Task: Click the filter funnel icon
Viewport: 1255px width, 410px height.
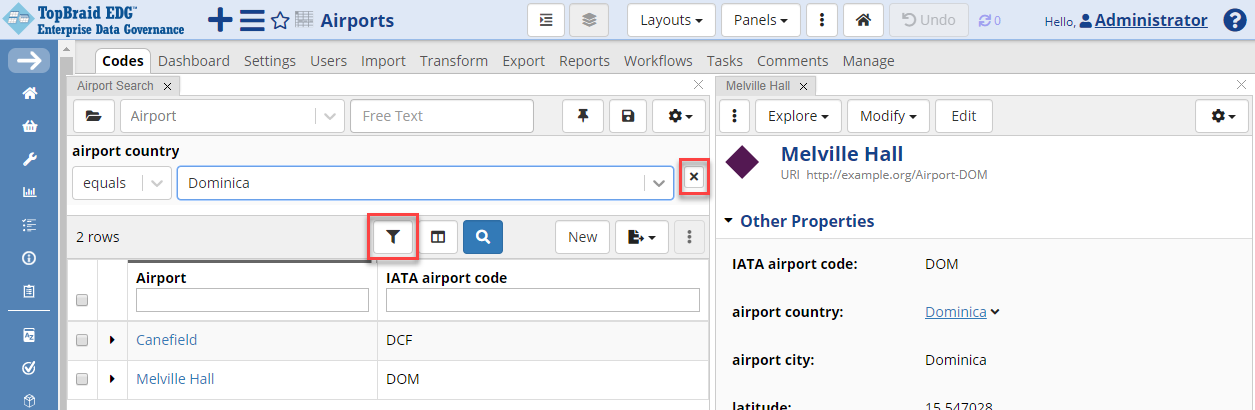Action: click(393, 237)
